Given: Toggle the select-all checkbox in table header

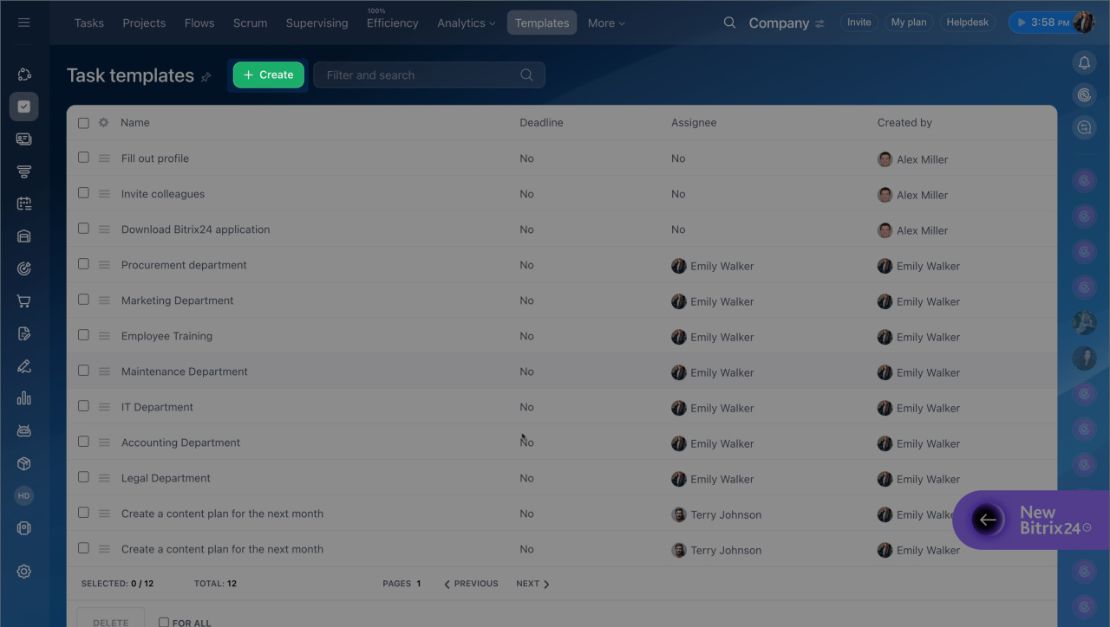Looking at the screenshot, I should [84, 123].
